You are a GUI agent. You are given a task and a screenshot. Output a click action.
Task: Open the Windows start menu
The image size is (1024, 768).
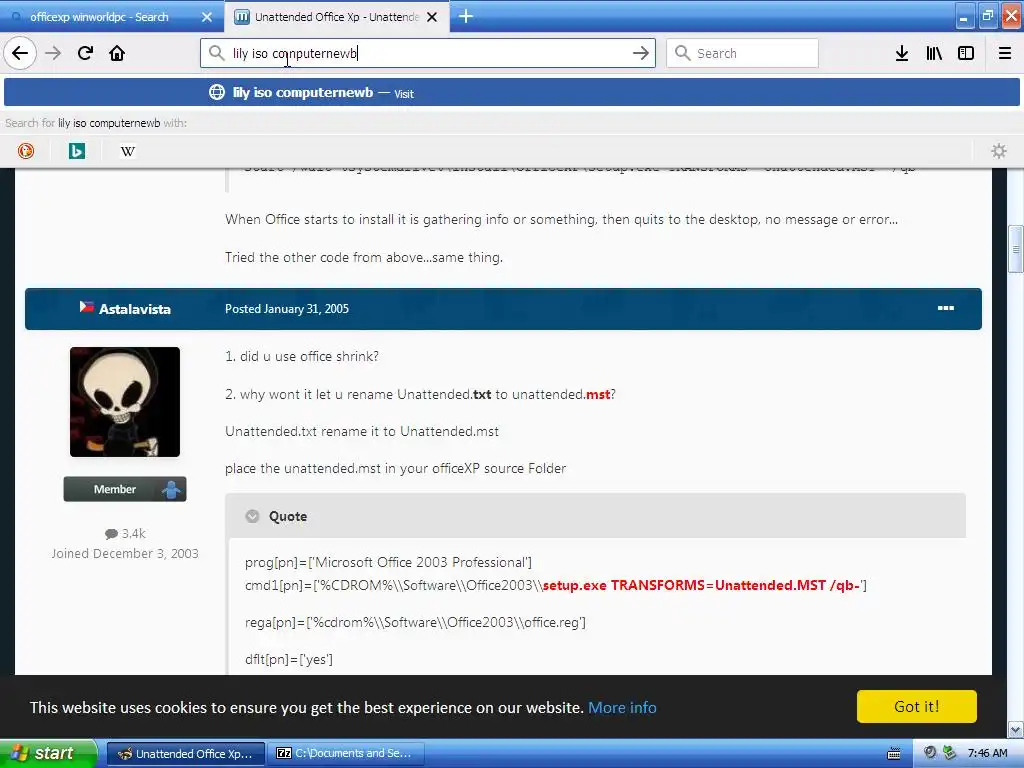coord(48,754)
